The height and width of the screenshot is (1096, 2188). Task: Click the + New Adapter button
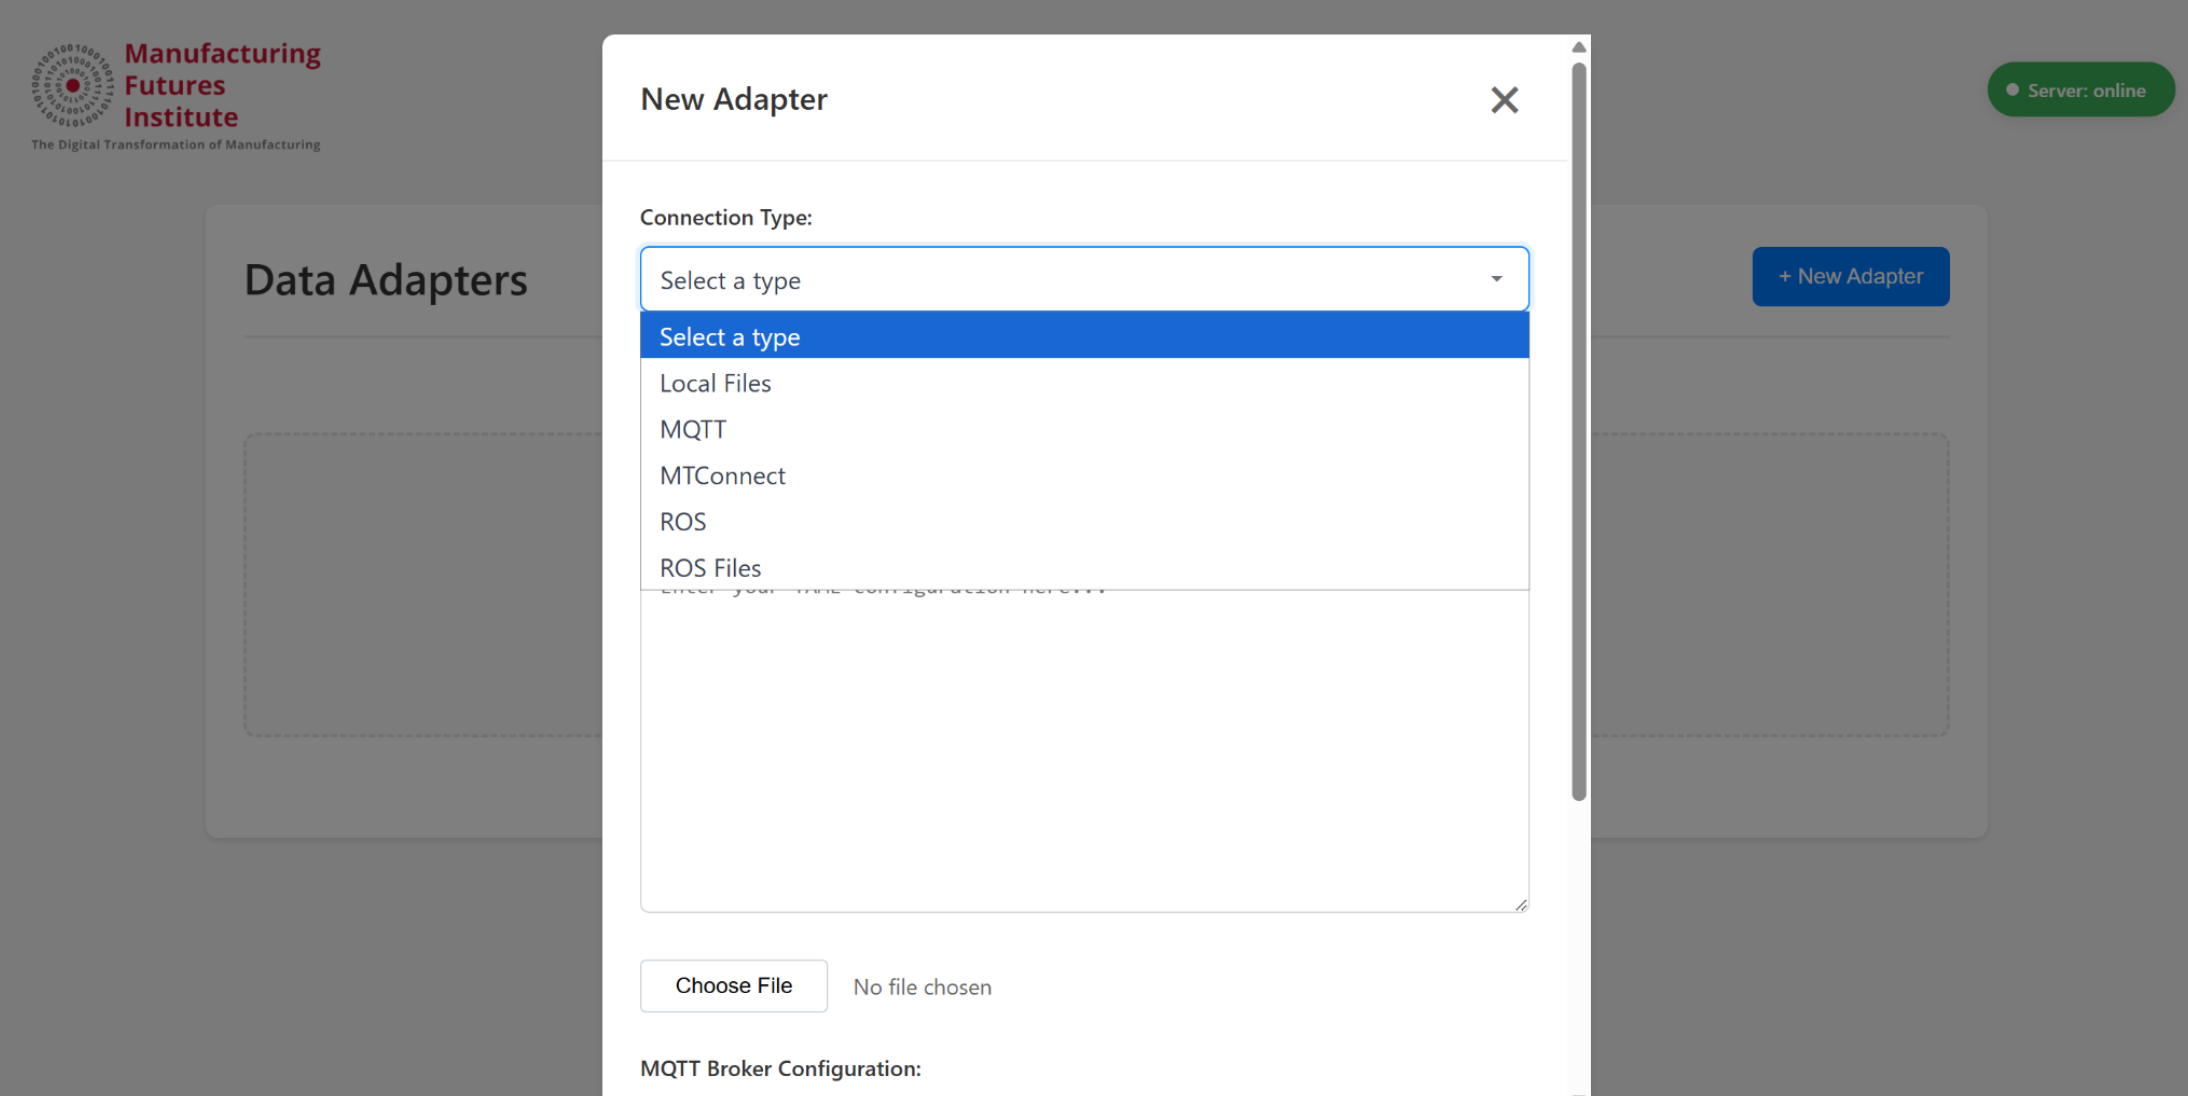click(1850, 276)
